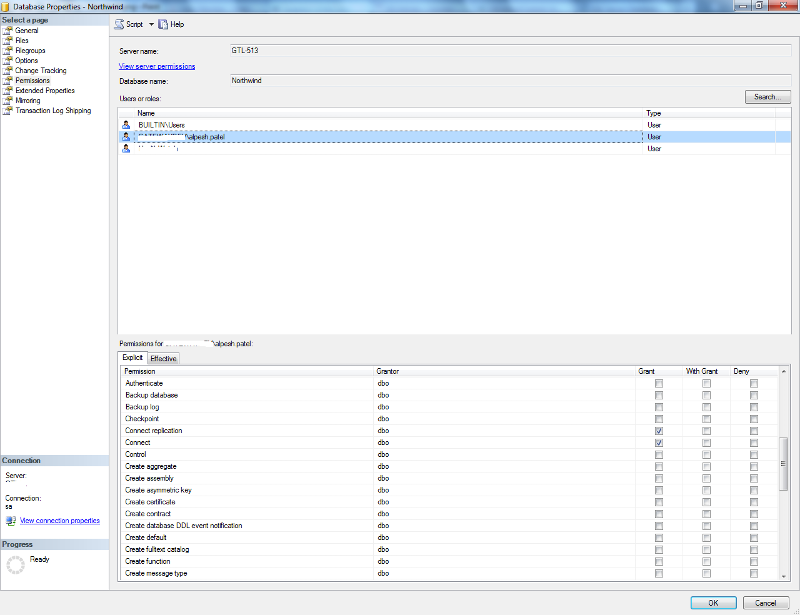Select Filegroups page icon
The width and height of the screenshot is (800, 615).
click(7, 51)
